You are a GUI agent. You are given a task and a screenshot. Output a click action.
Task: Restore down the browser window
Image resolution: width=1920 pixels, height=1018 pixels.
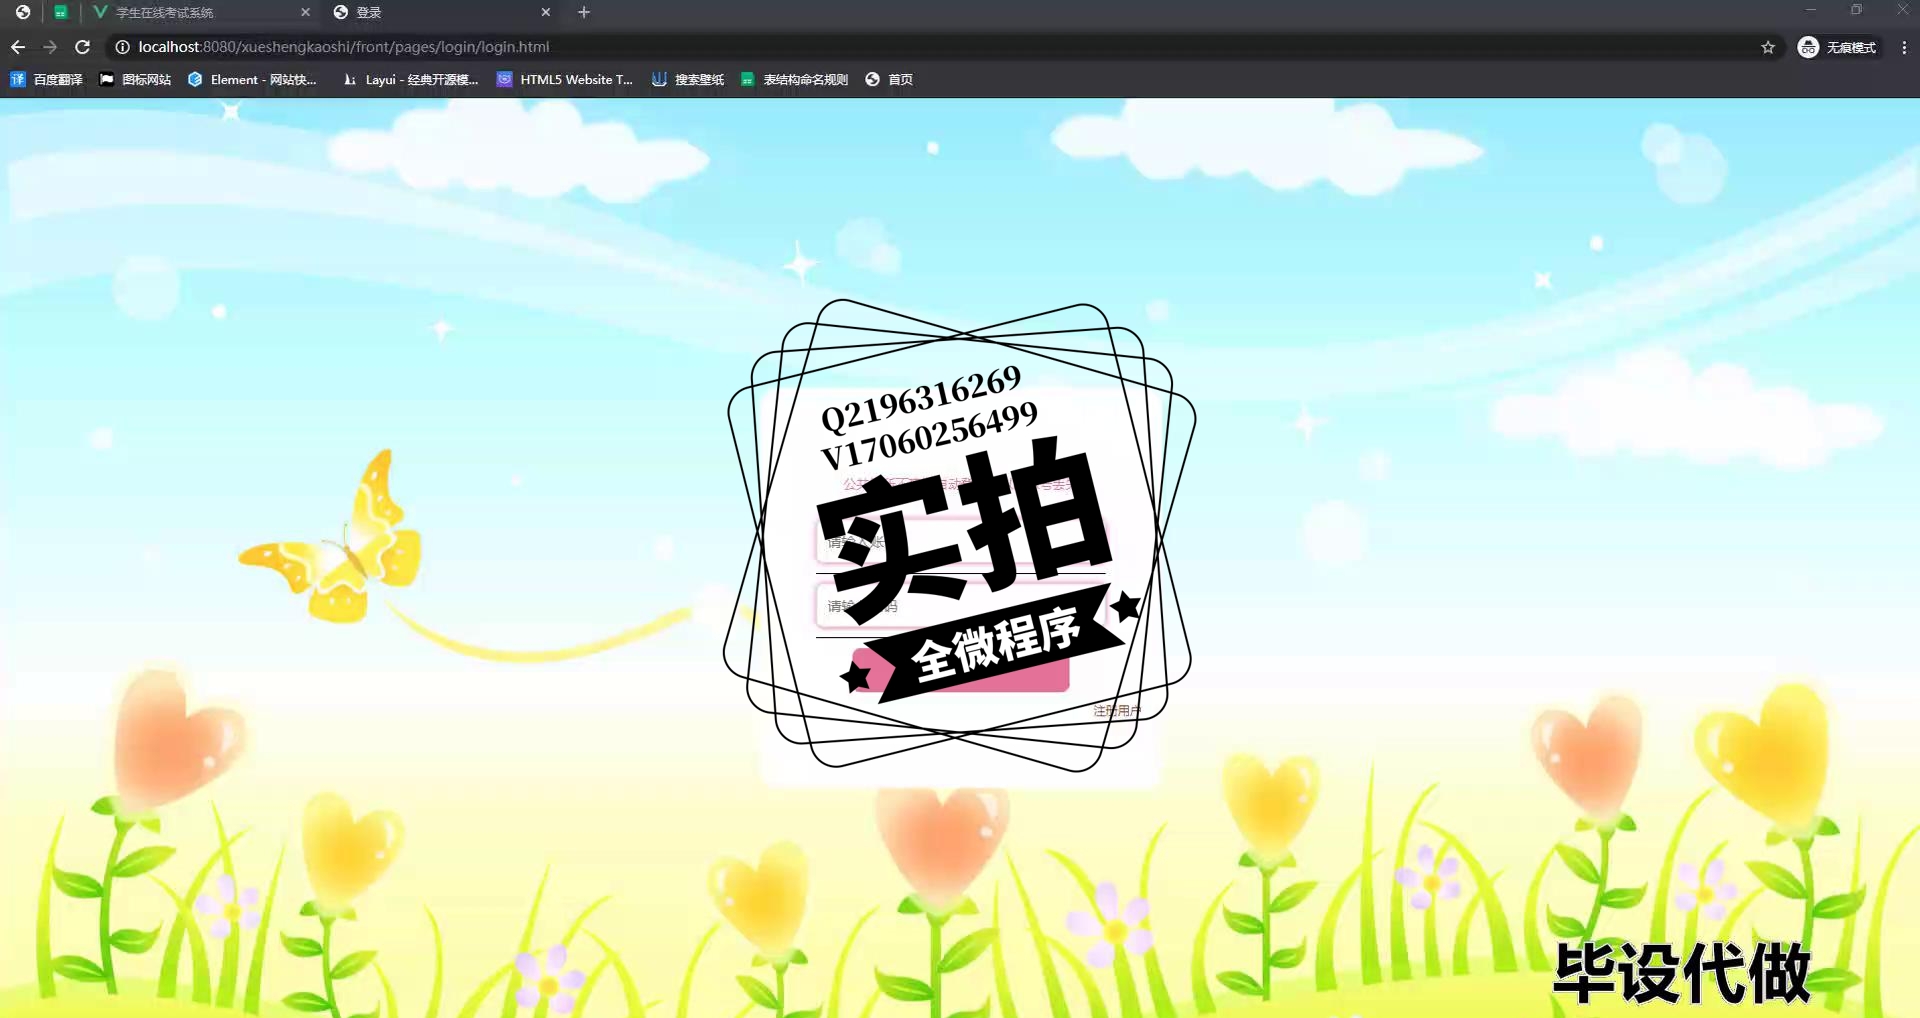(1856, 10)
